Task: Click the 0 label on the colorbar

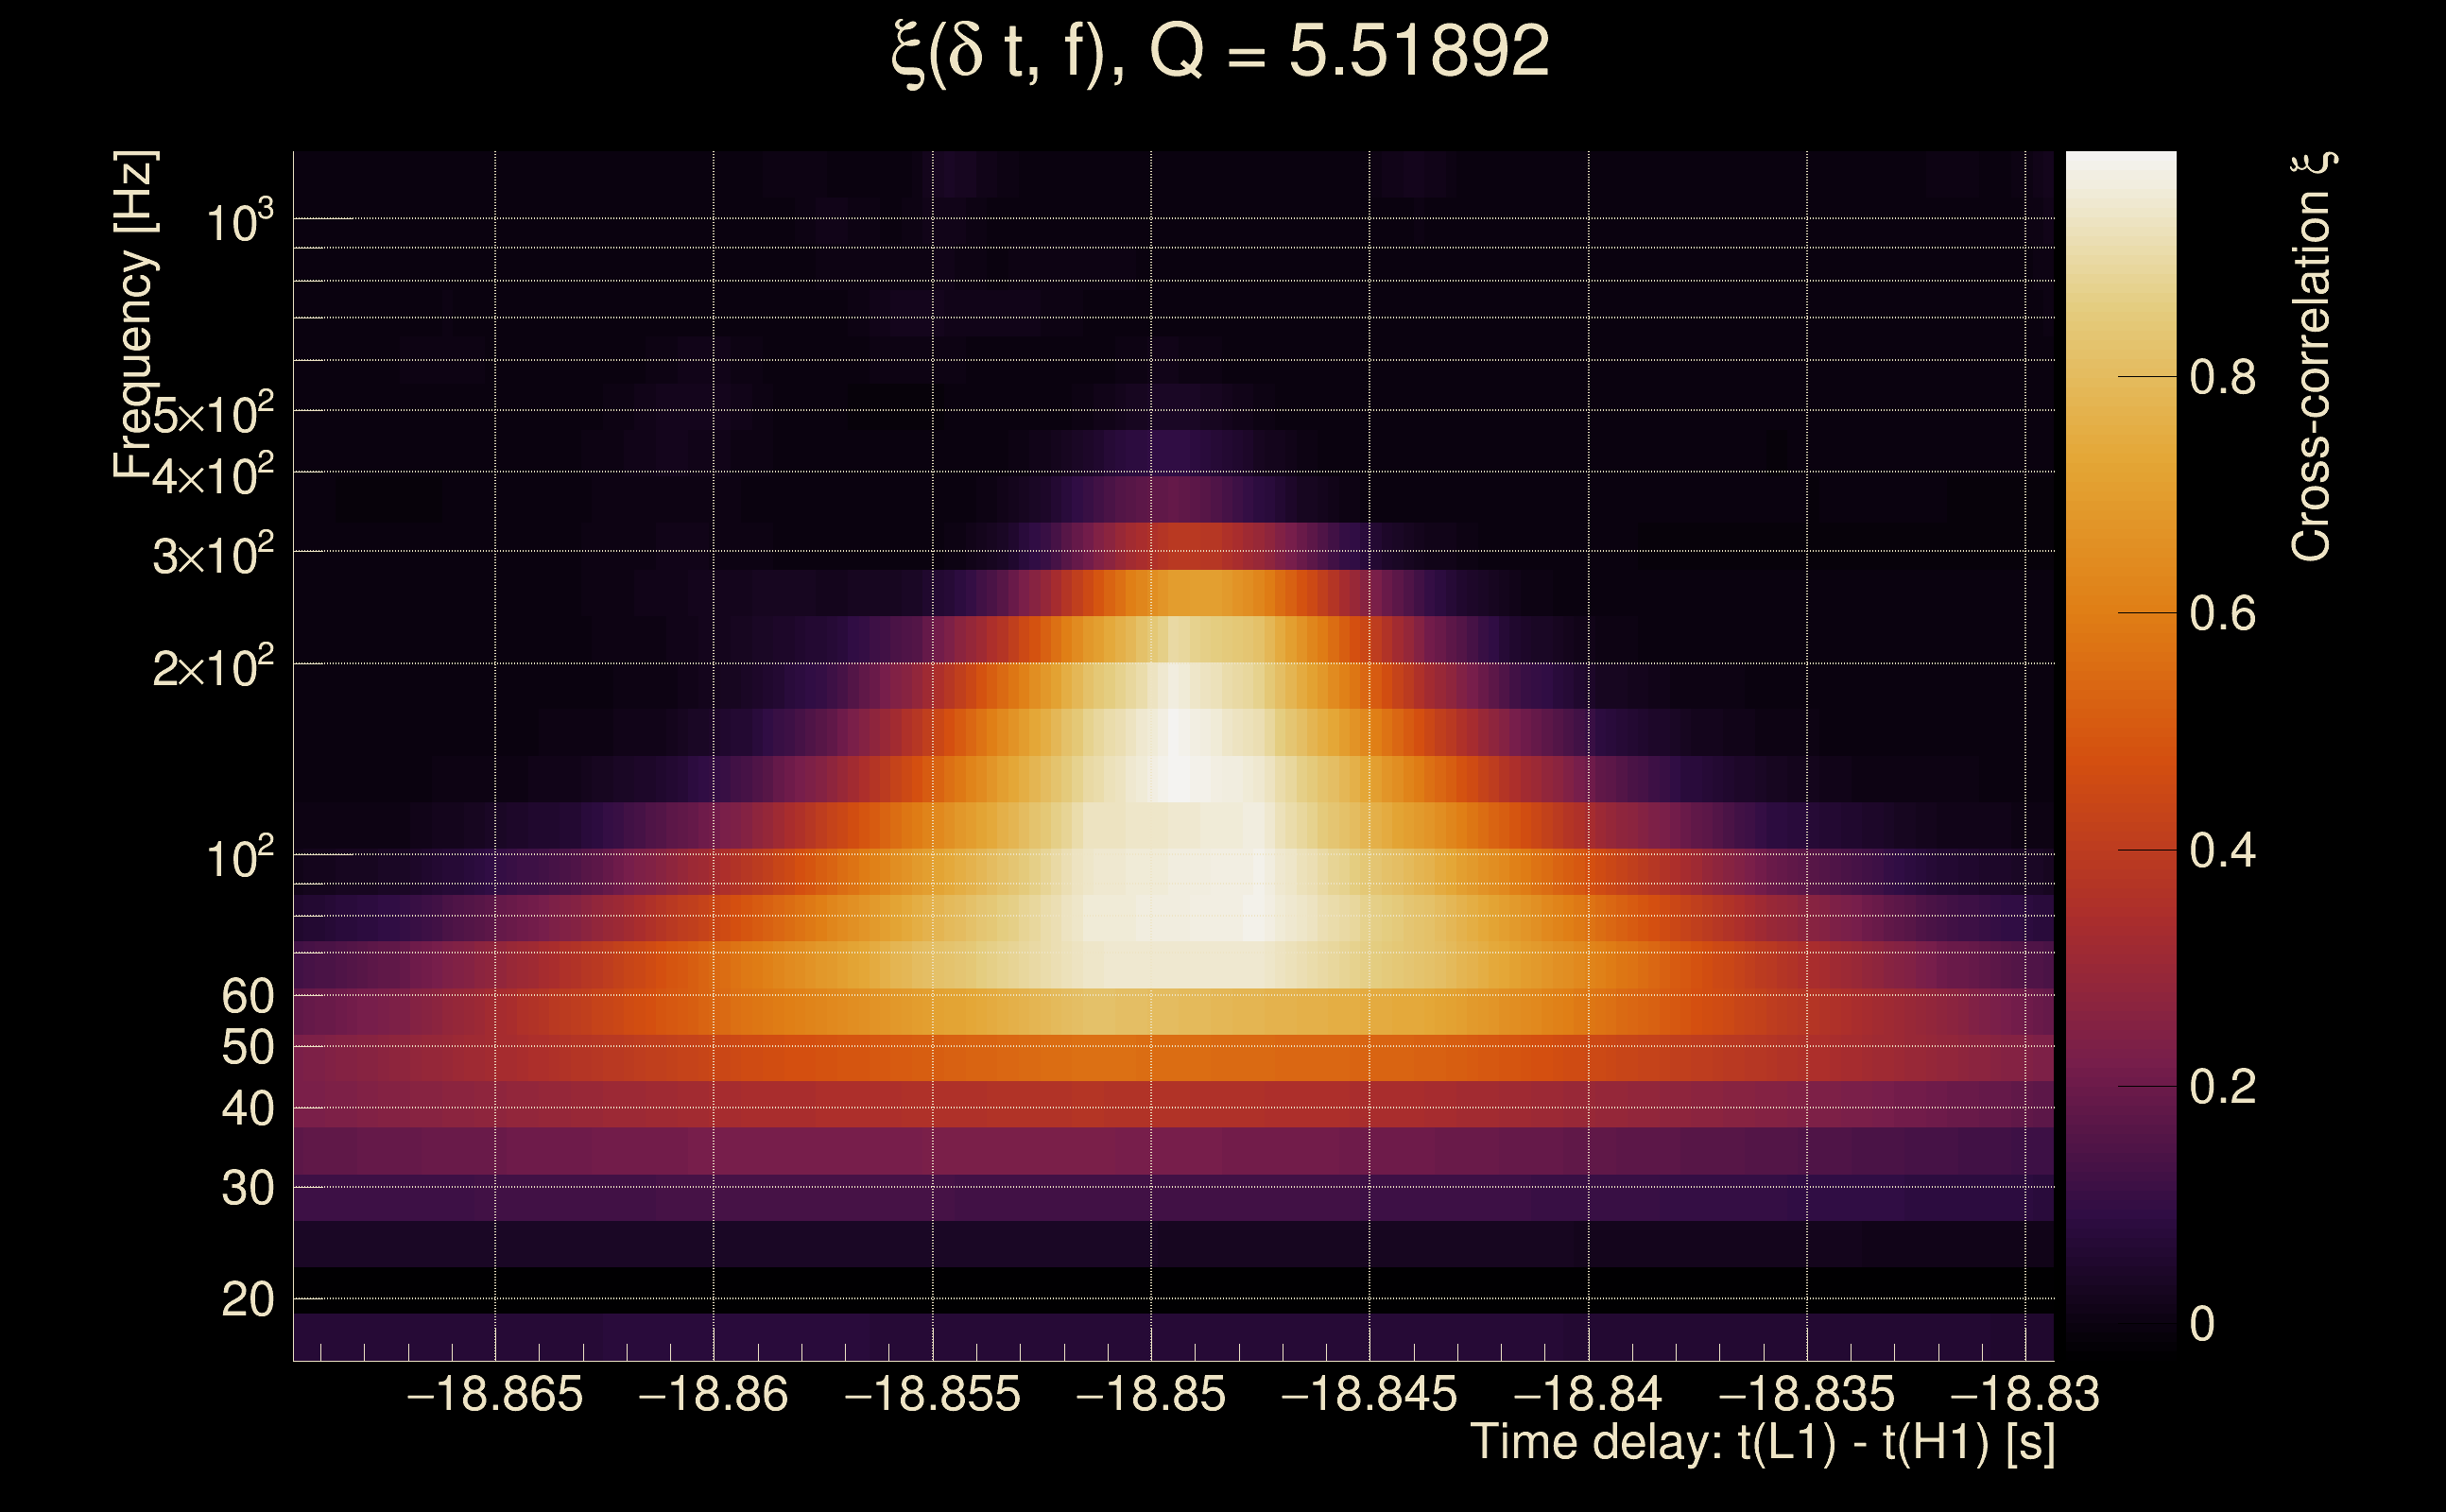Action: (x=2202, y=1324)
